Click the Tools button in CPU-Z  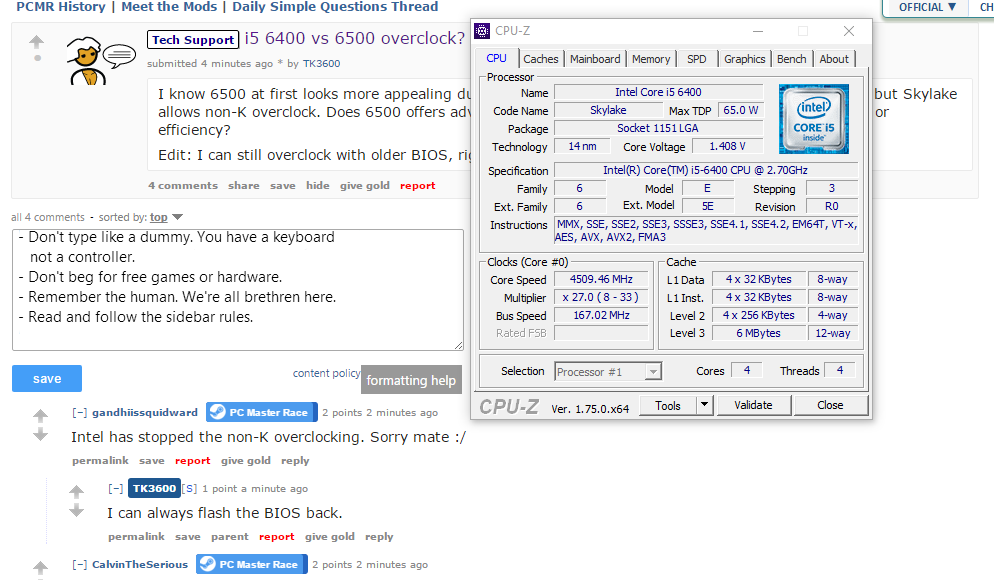tap(668, 406)
